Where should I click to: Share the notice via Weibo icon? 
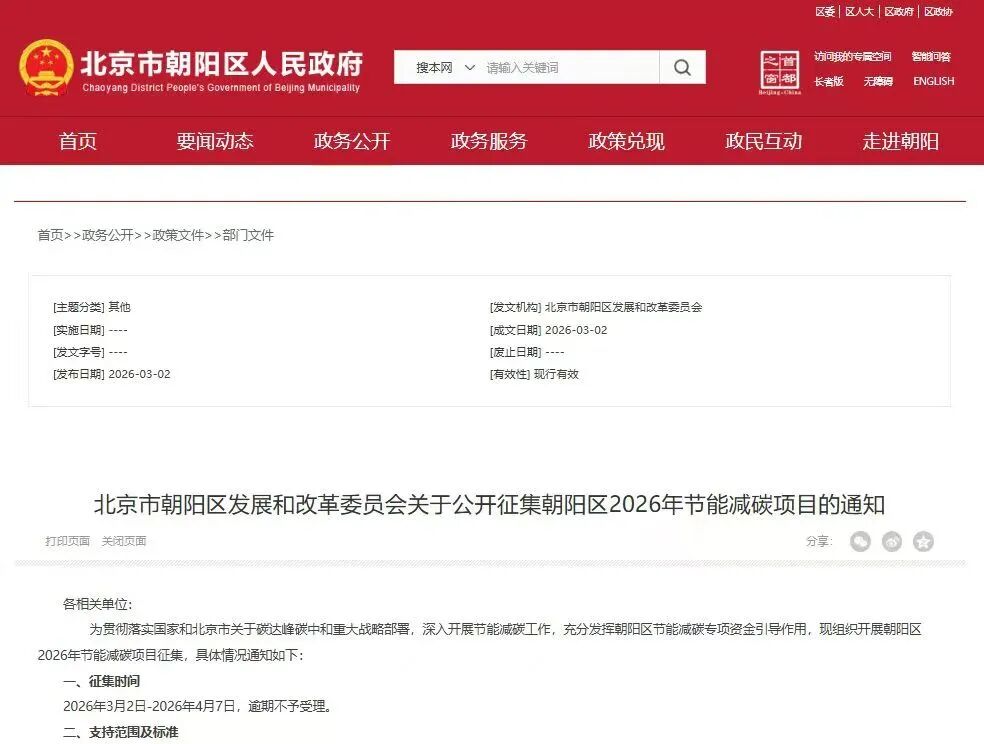[x=892, y=541]
